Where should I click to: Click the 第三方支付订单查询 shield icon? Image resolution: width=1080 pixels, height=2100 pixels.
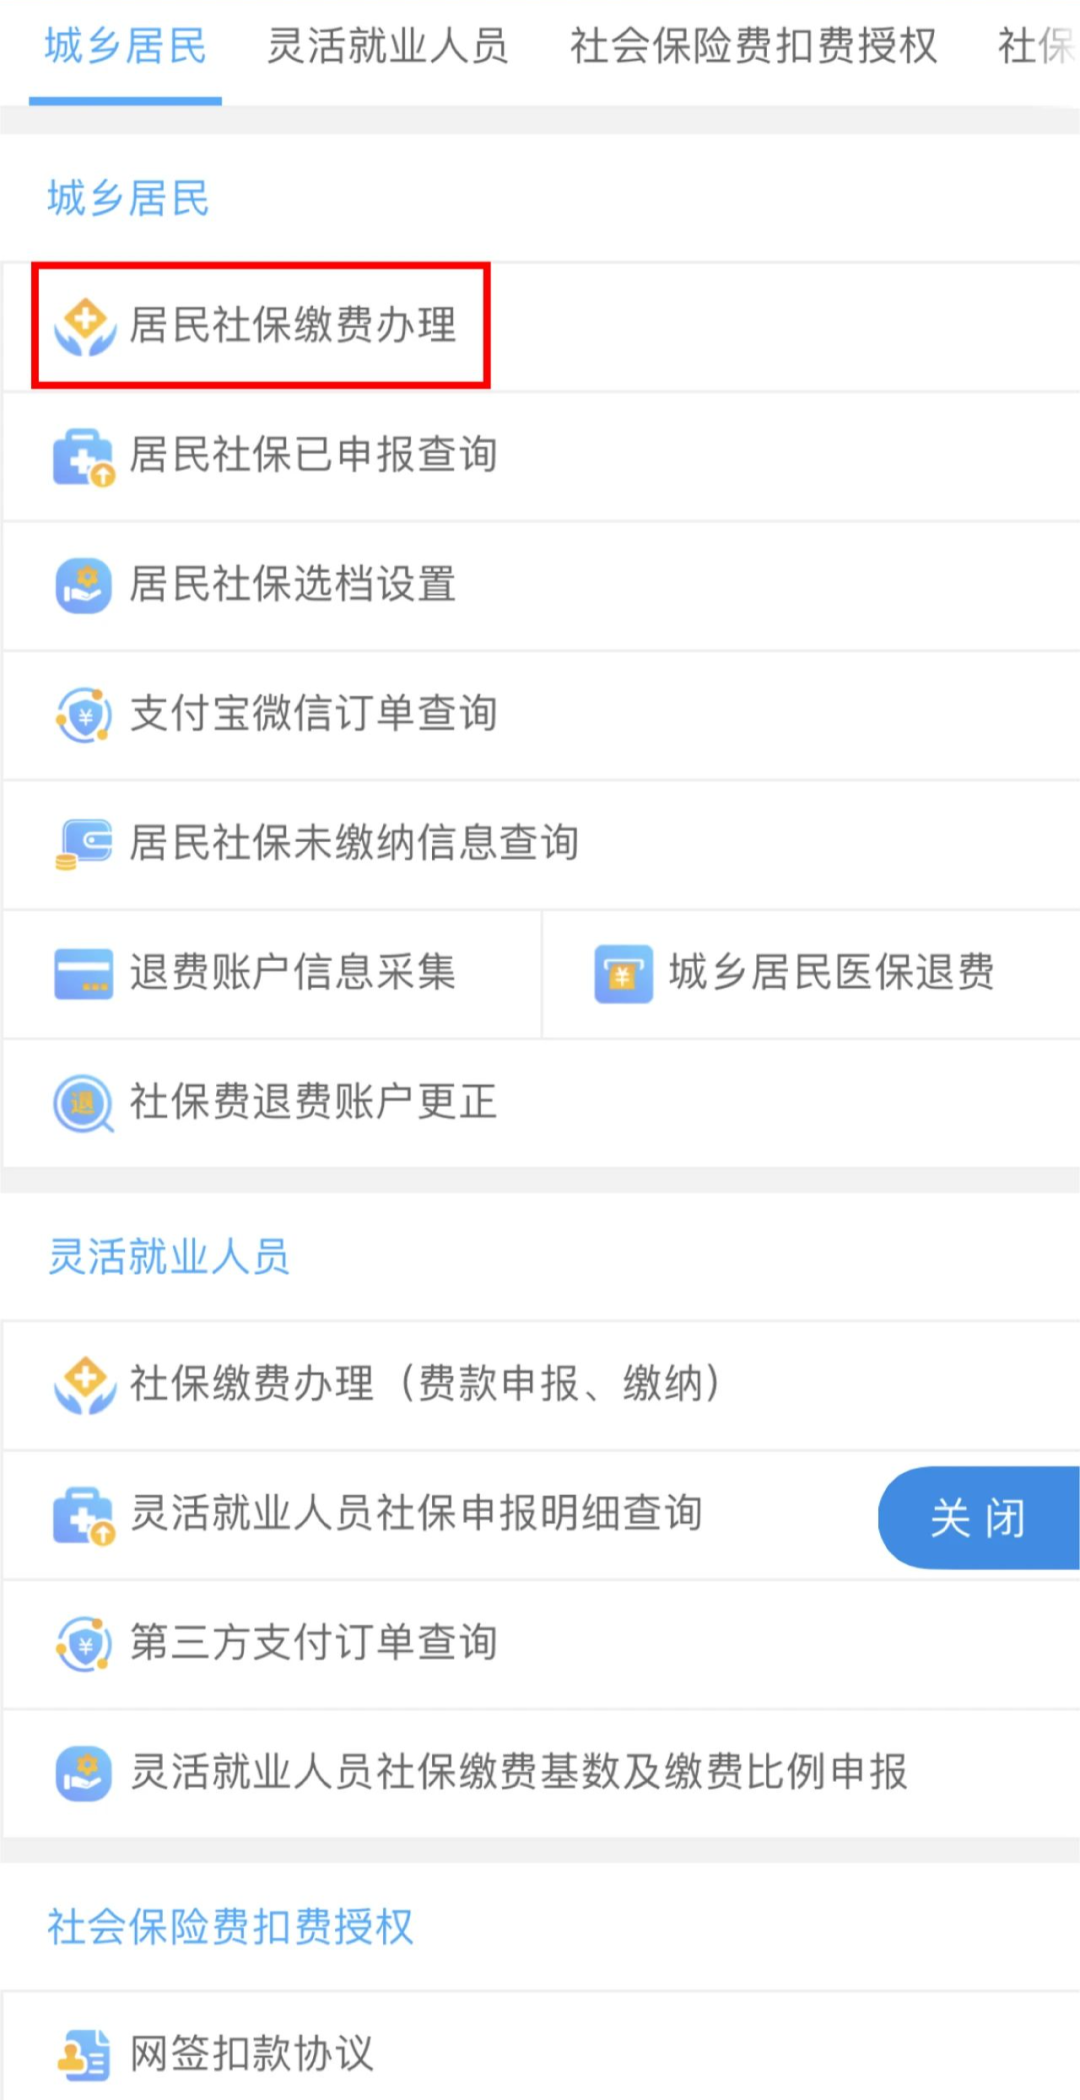coord(84,1643)
